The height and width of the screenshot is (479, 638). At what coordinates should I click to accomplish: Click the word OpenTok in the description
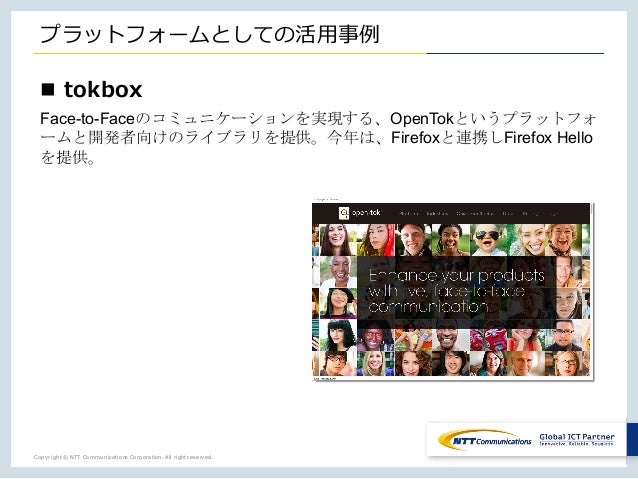click(x=422, y=119)
